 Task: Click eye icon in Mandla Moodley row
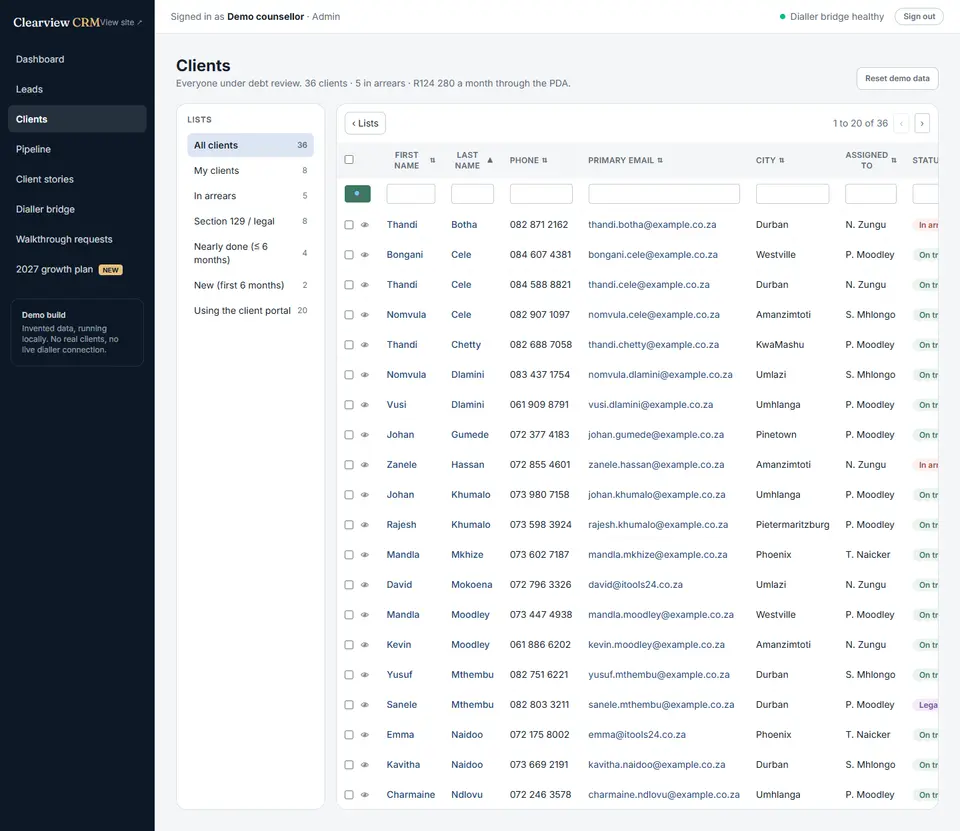point(365,615)
